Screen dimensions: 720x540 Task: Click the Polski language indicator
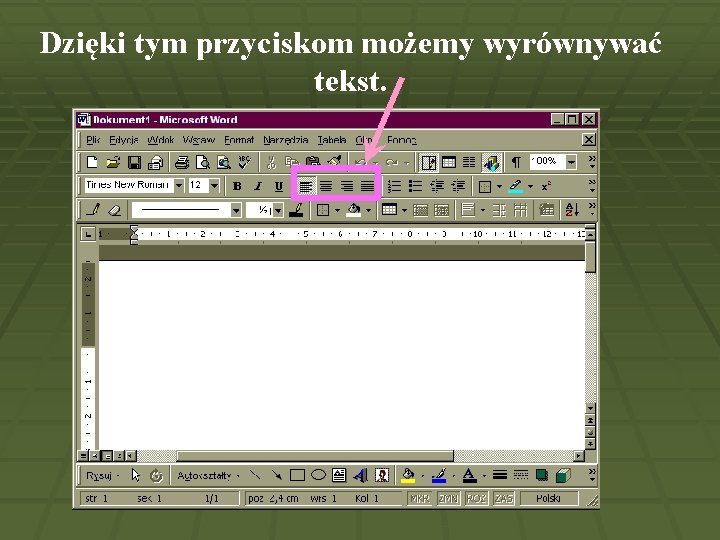tap(548, 498)
